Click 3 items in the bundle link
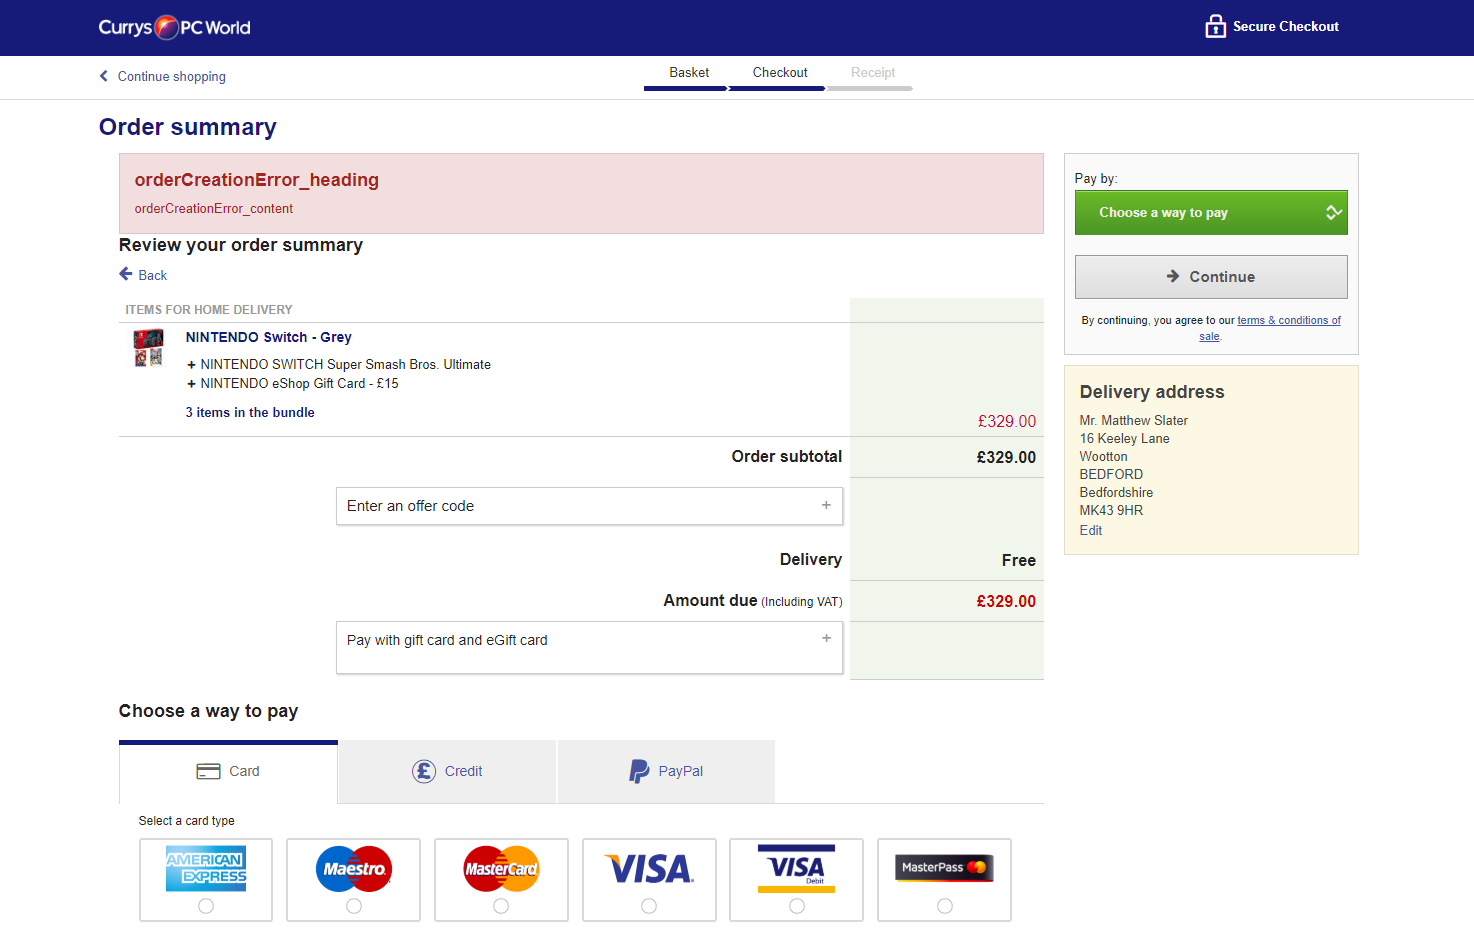The width and height of the screenshot is (1474, 928). 250,412
